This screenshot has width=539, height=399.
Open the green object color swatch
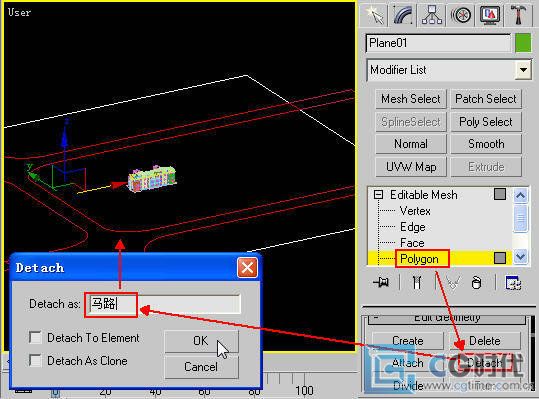523,43
